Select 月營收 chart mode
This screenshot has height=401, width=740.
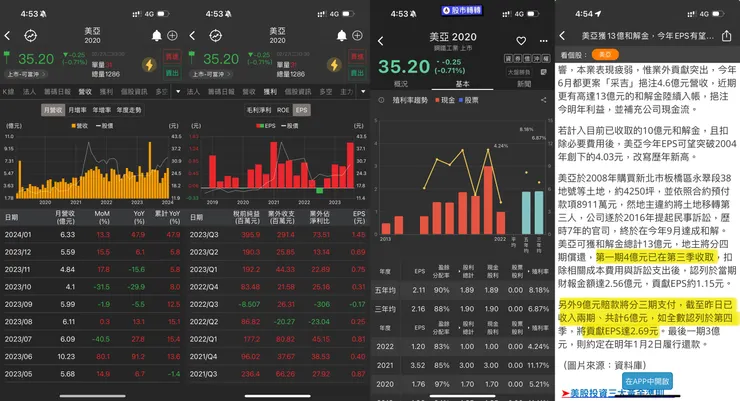53,110
